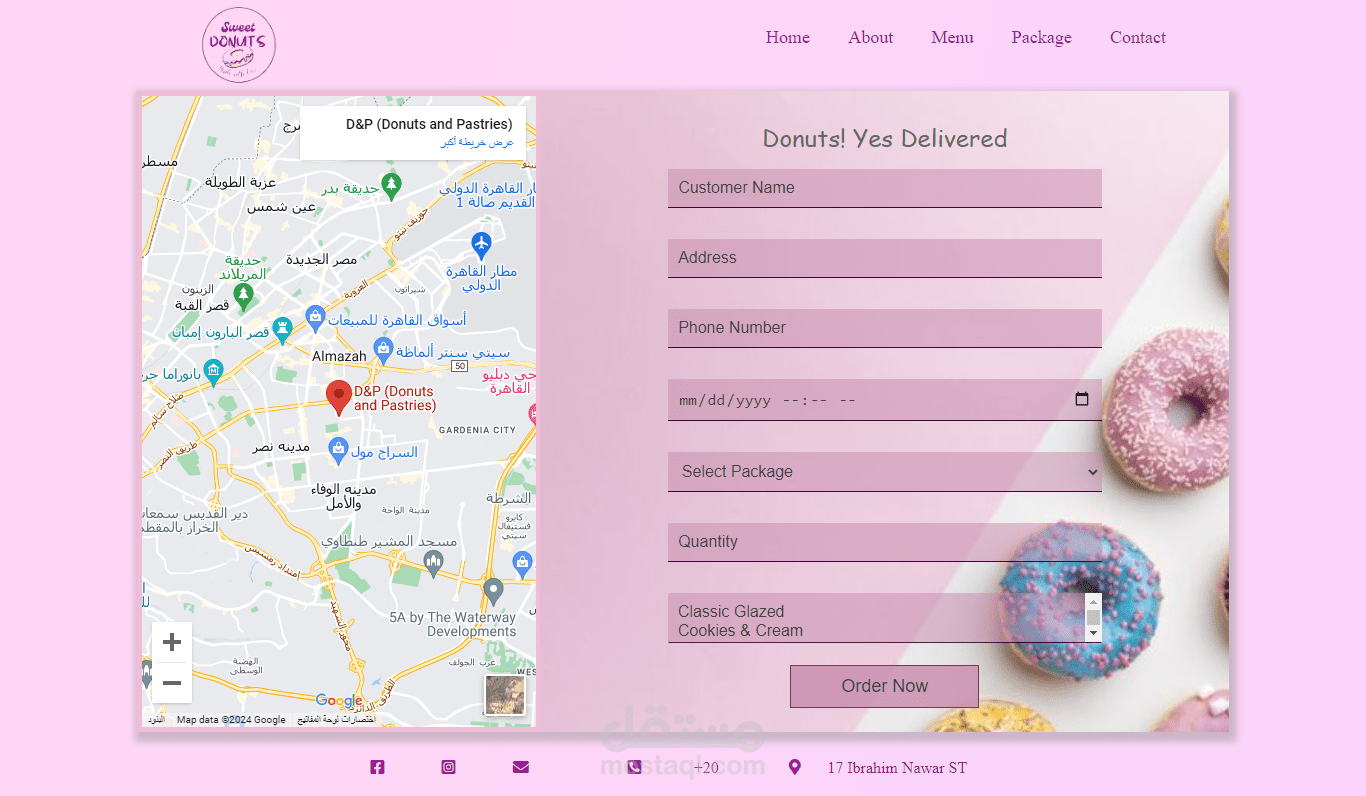Zoom out using the map minus control
Screen dimensions: 1366x796
pos(171,682)
